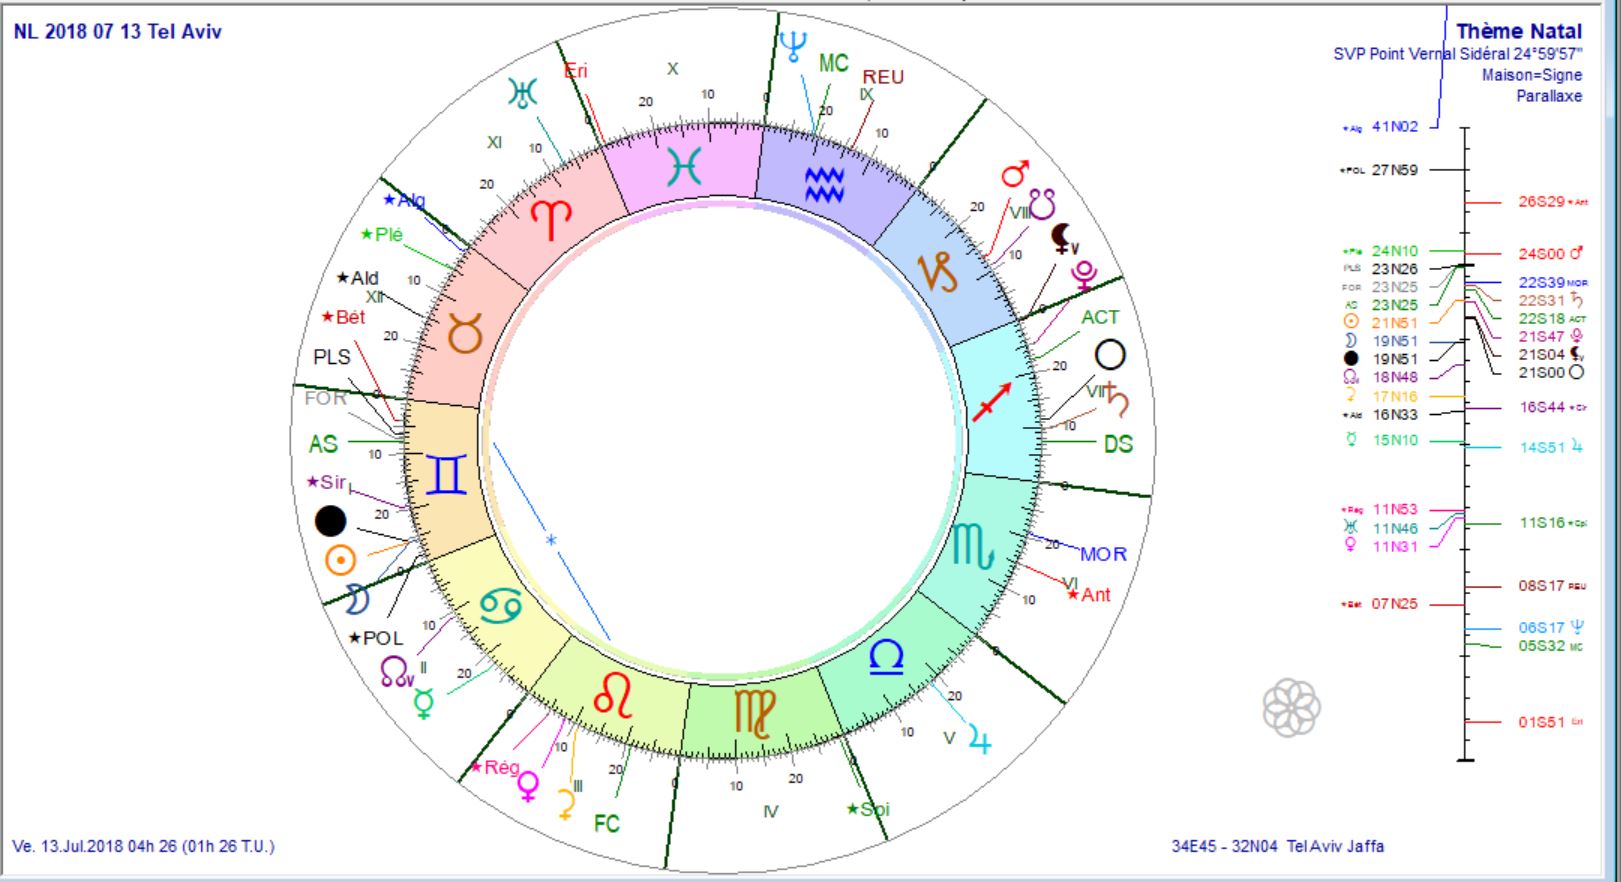Select the cyan Jupiter glyph below Libra
The height and width of the screenshot is (882, 1621).
point(980,741)
